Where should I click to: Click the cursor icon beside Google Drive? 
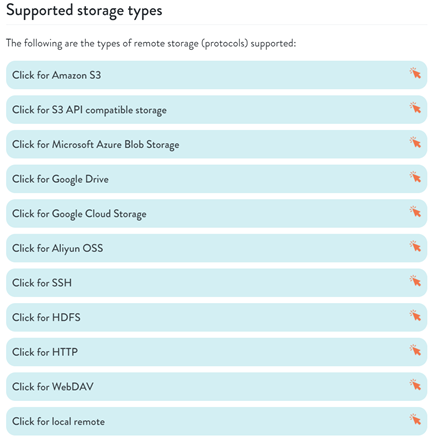click(x=415, y=177)
